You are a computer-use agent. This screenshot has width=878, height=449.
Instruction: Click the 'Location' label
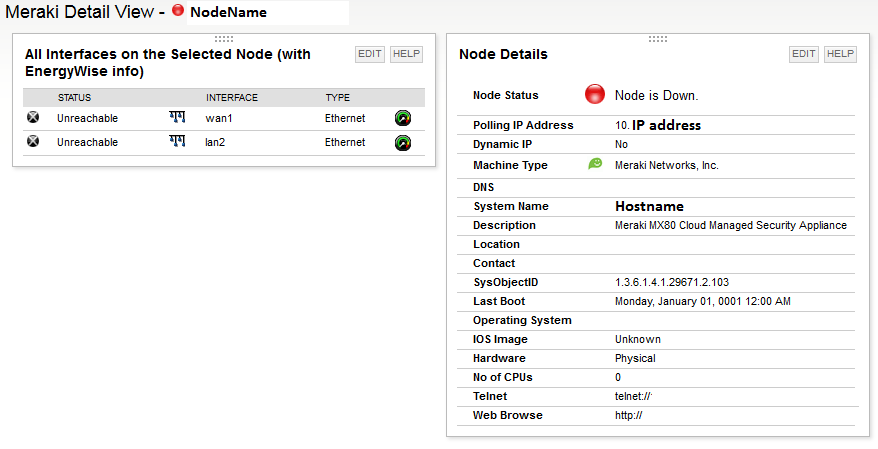tap(496, 244)
